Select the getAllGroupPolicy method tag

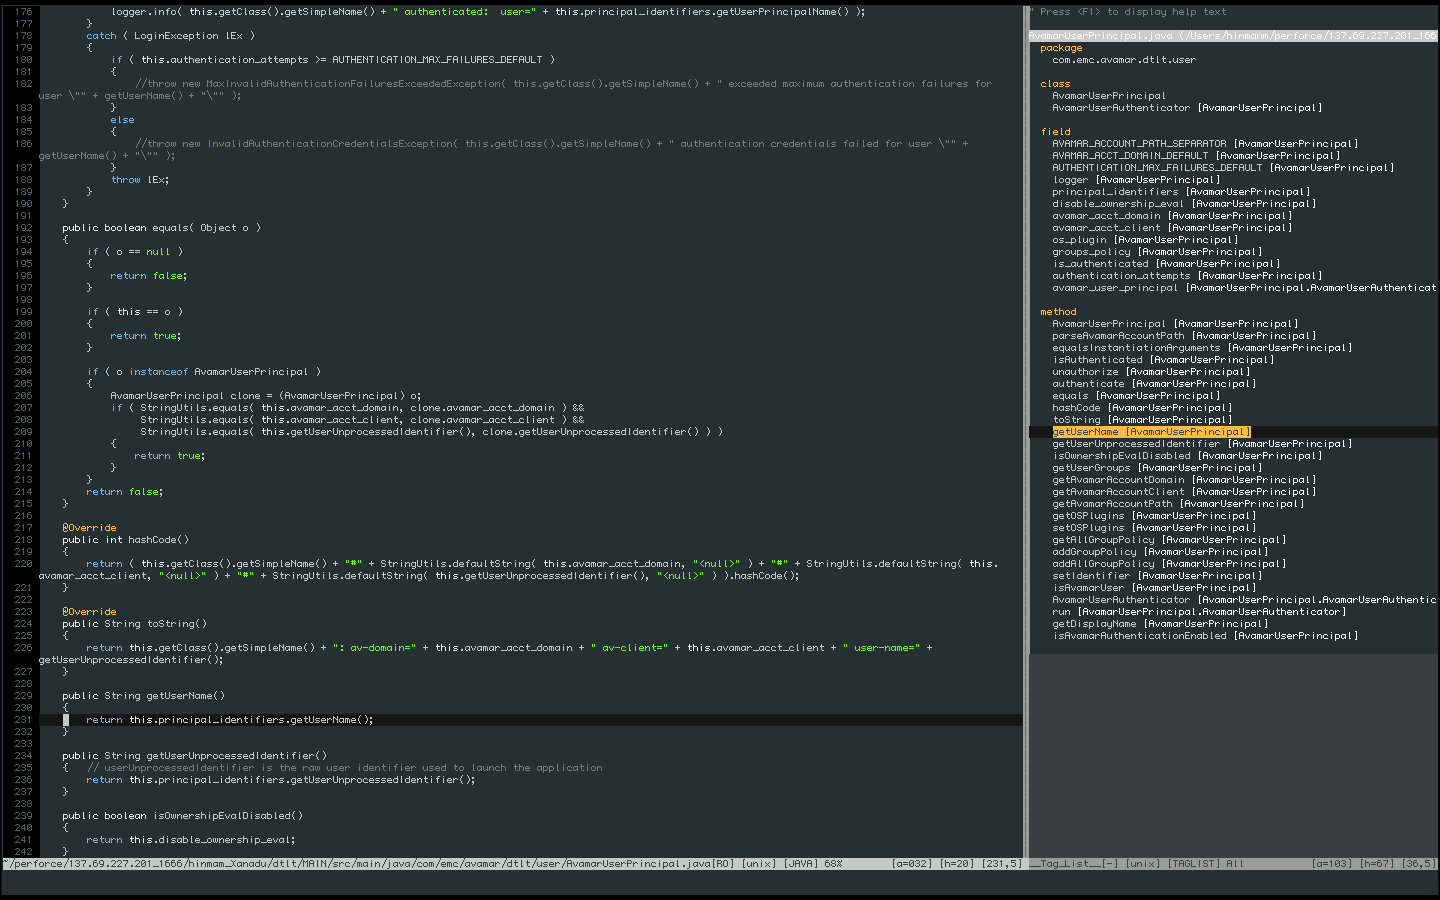coord(1169,540)
